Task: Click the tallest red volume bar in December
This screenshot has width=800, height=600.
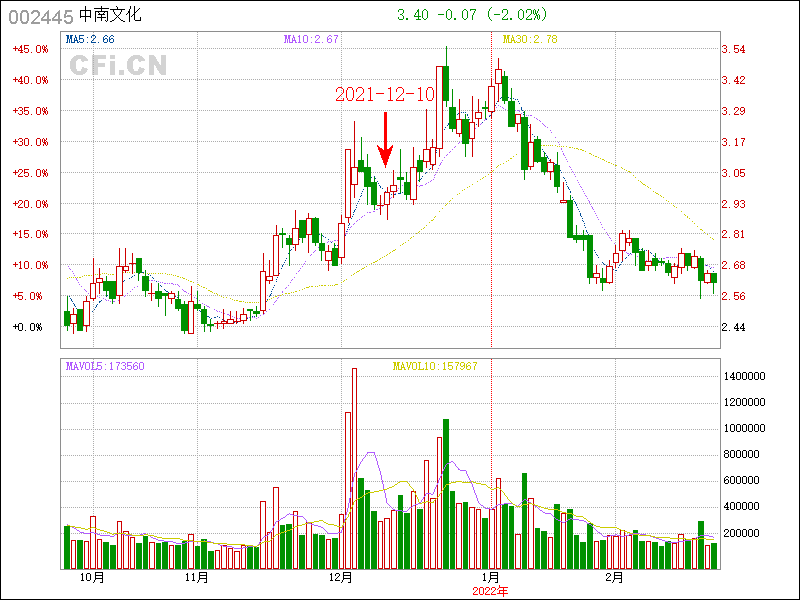Action: (354, 468)
